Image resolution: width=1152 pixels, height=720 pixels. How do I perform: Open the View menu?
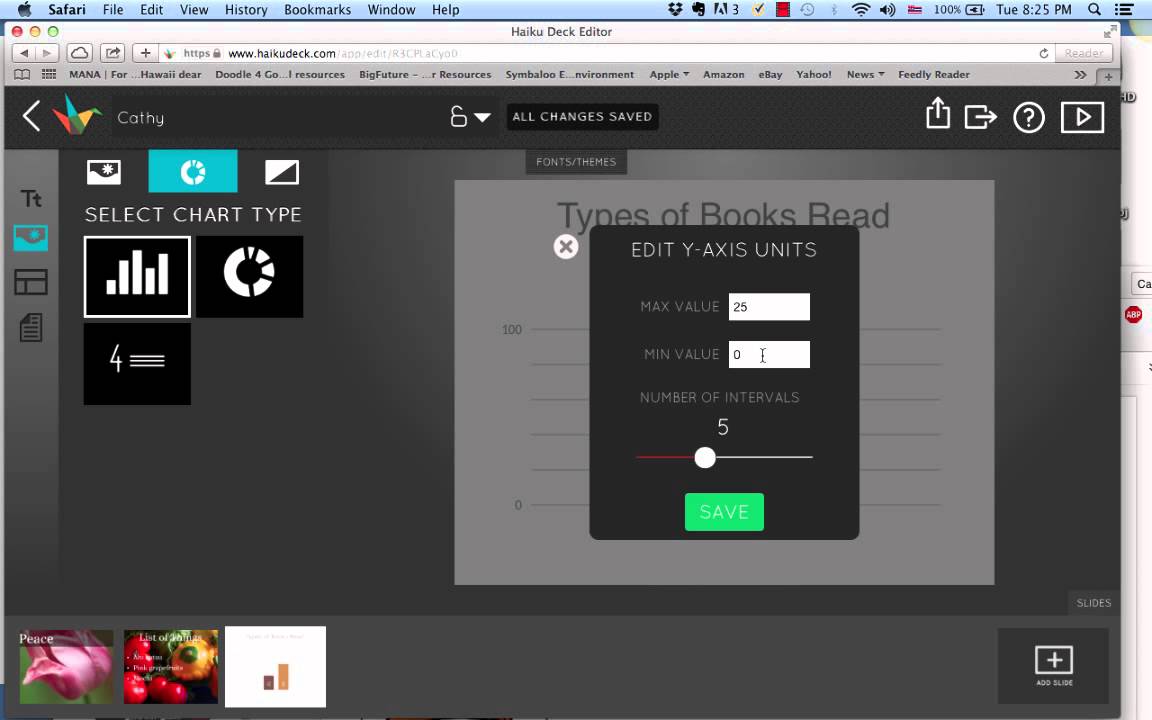[194, 10]
